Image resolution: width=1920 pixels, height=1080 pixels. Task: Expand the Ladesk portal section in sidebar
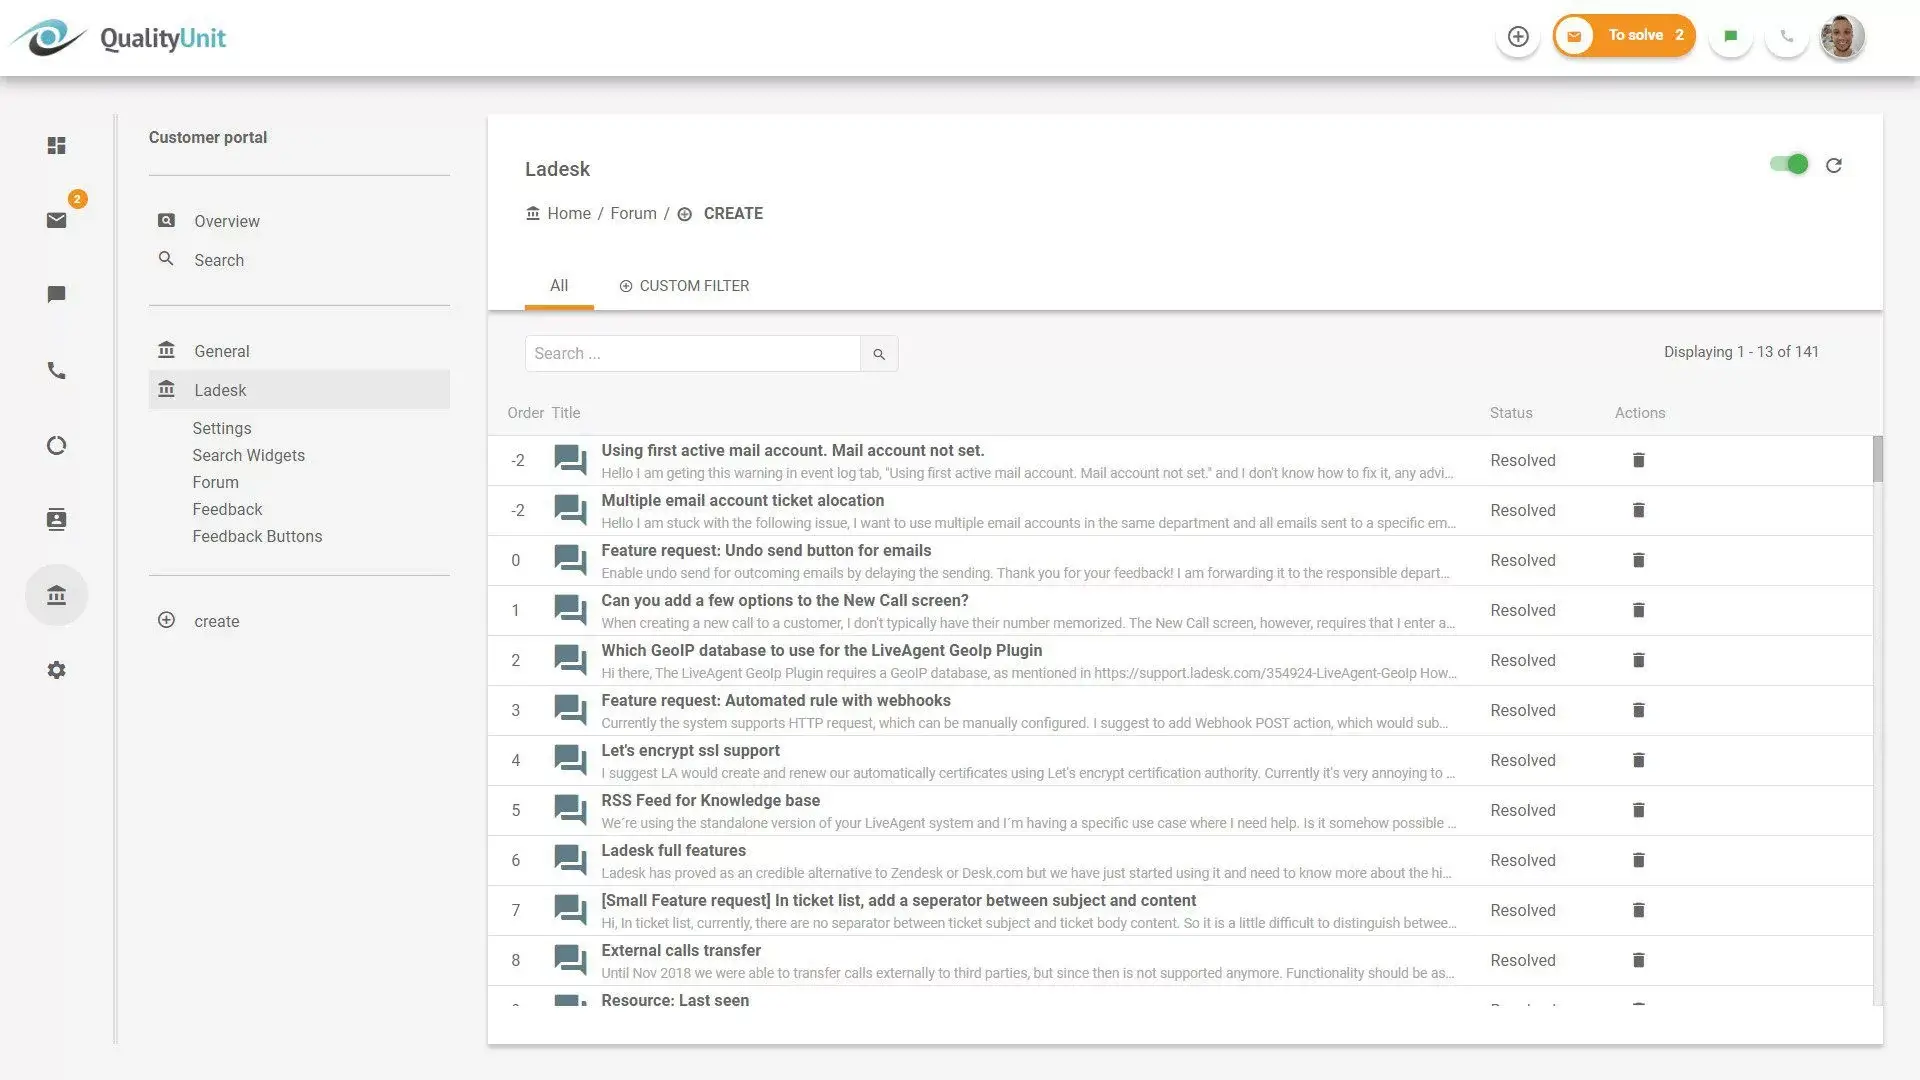click(x=220, y=389)
